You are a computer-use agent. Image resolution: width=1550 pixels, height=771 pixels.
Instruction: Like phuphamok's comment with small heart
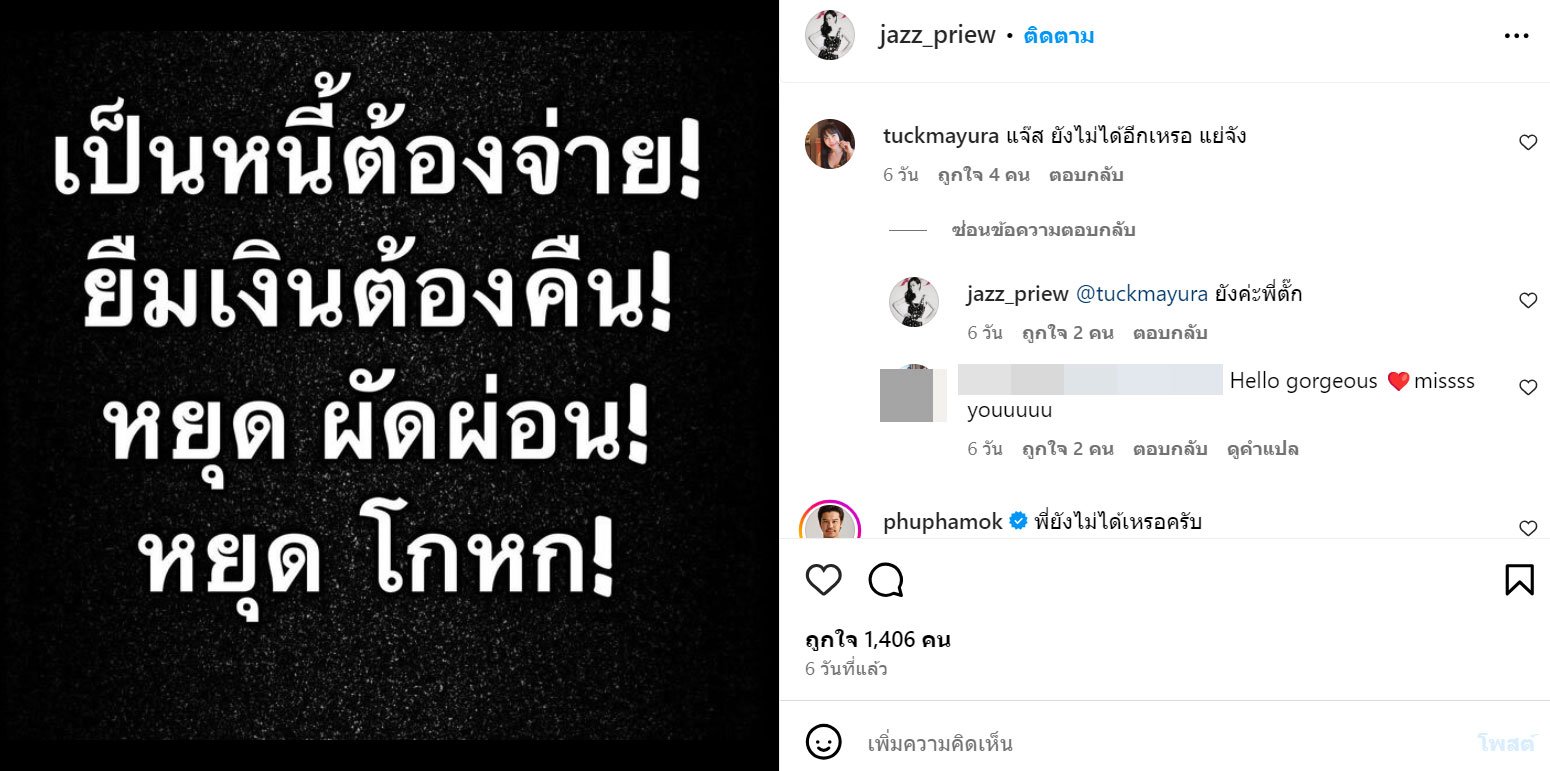pos(1528,528)
